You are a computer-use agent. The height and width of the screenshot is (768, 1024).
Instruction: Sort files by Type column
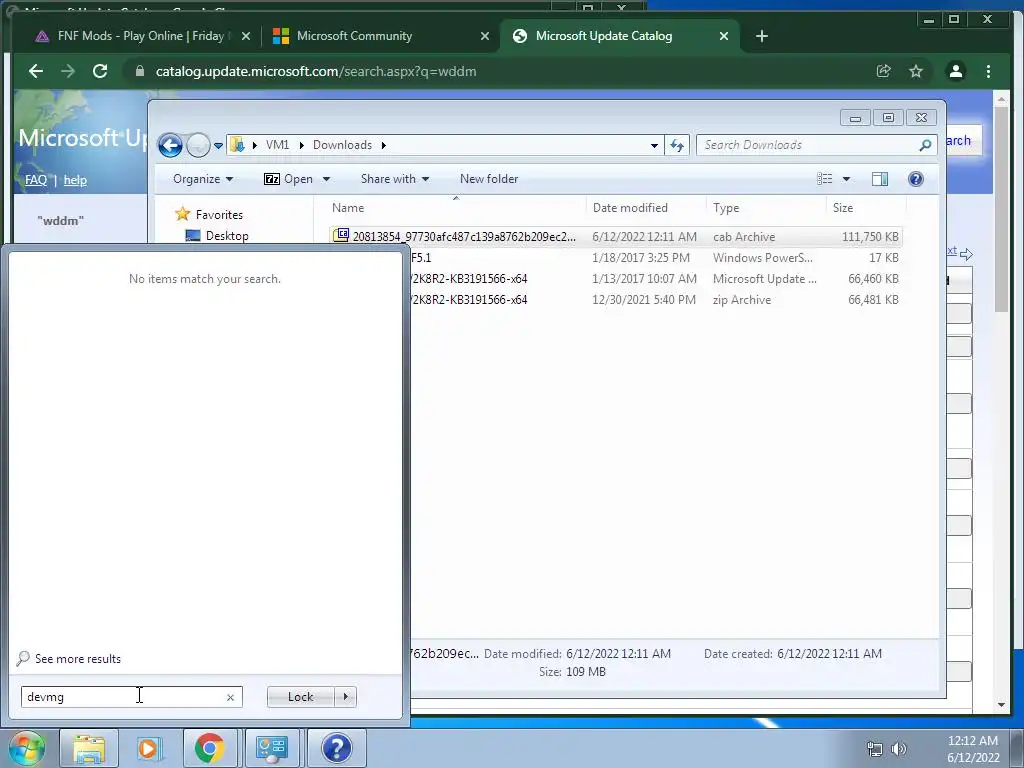pyautogui.click(x=766, y=208)
